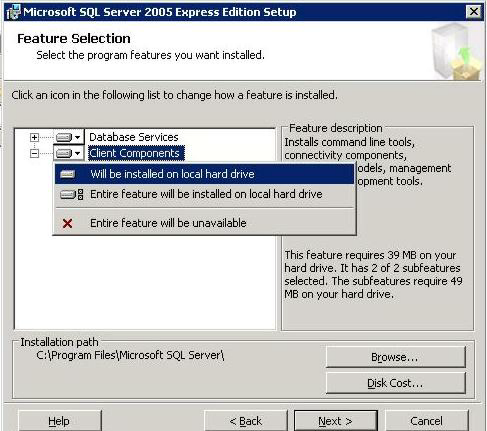Click the Browse... button
Image resolution: width=487 pixels, height=431 pixels.
(395, 357)
